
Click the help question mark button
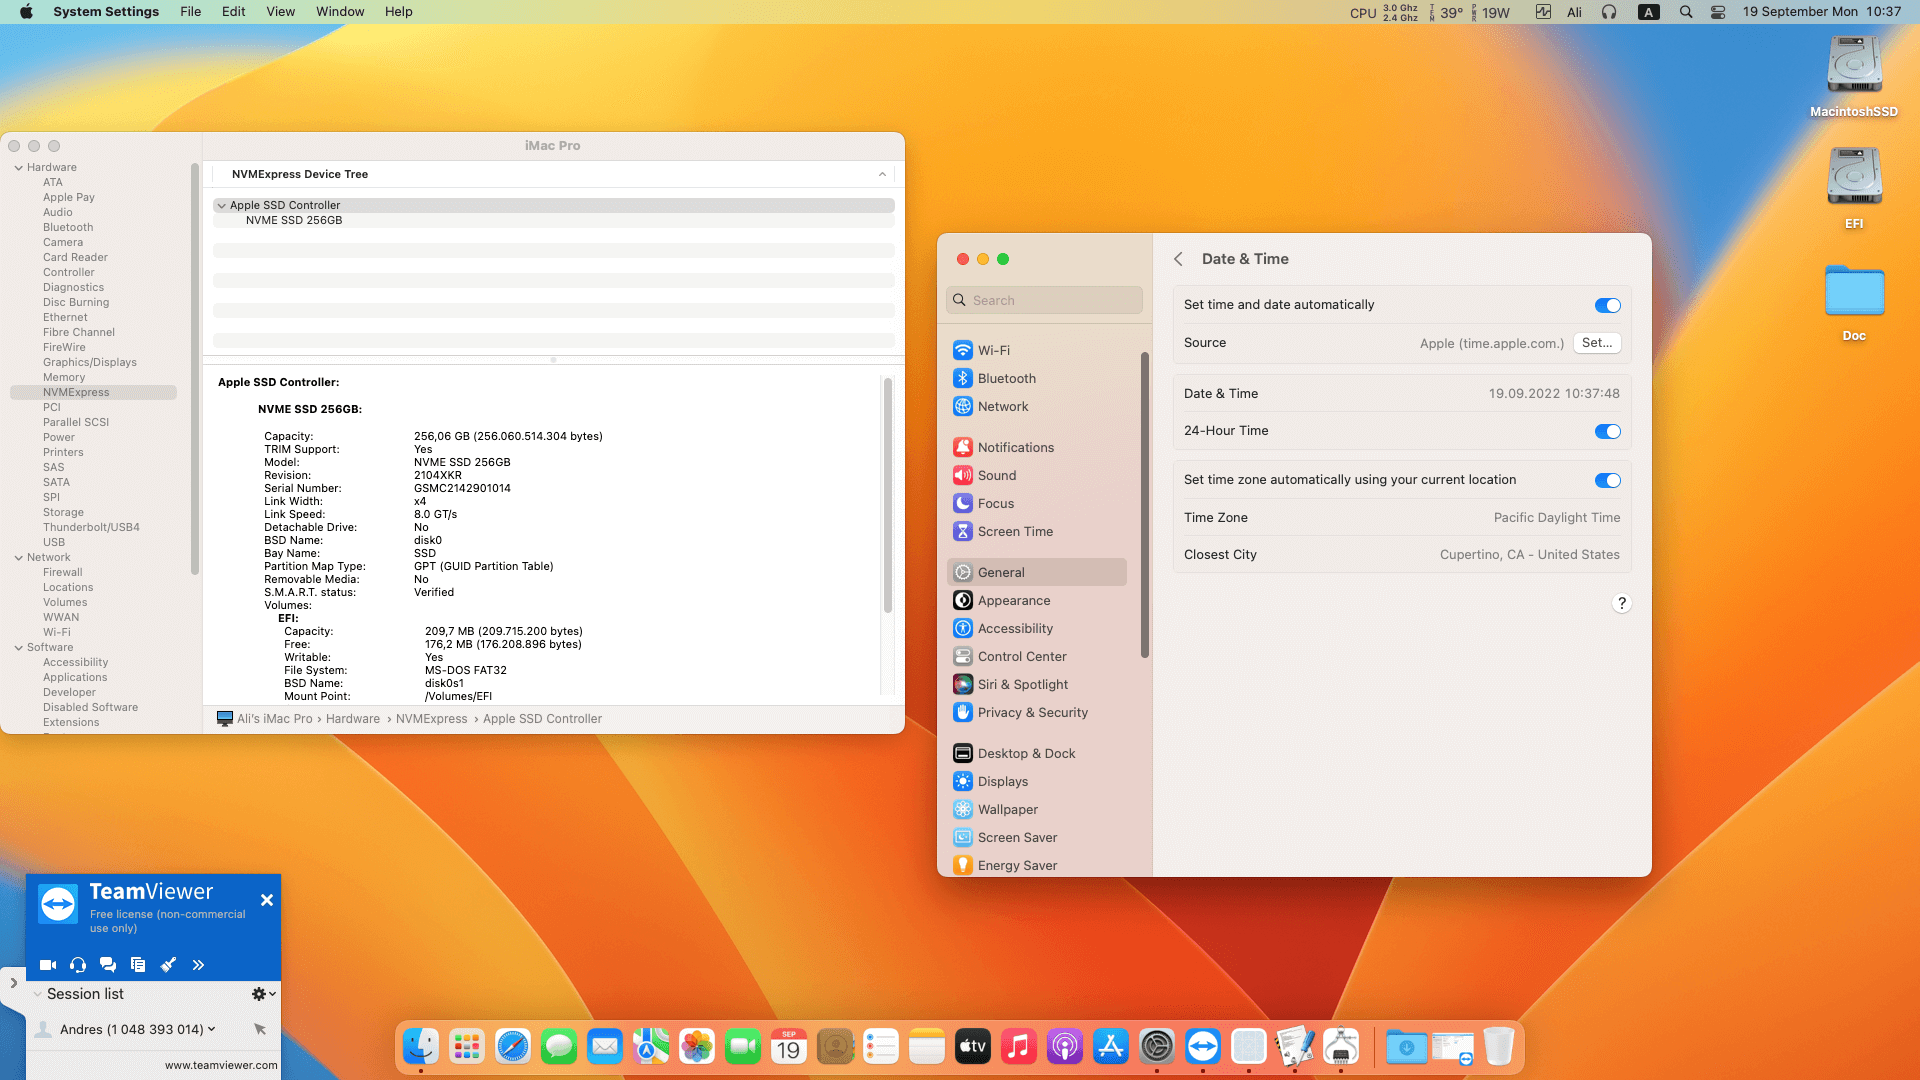1622,603
